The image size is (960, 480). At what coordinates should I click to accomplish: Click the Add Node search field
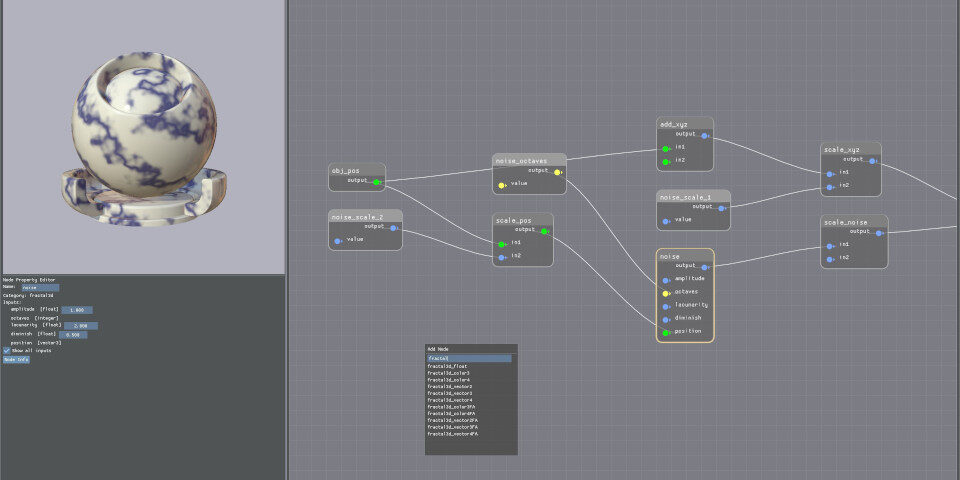point(469,358)
